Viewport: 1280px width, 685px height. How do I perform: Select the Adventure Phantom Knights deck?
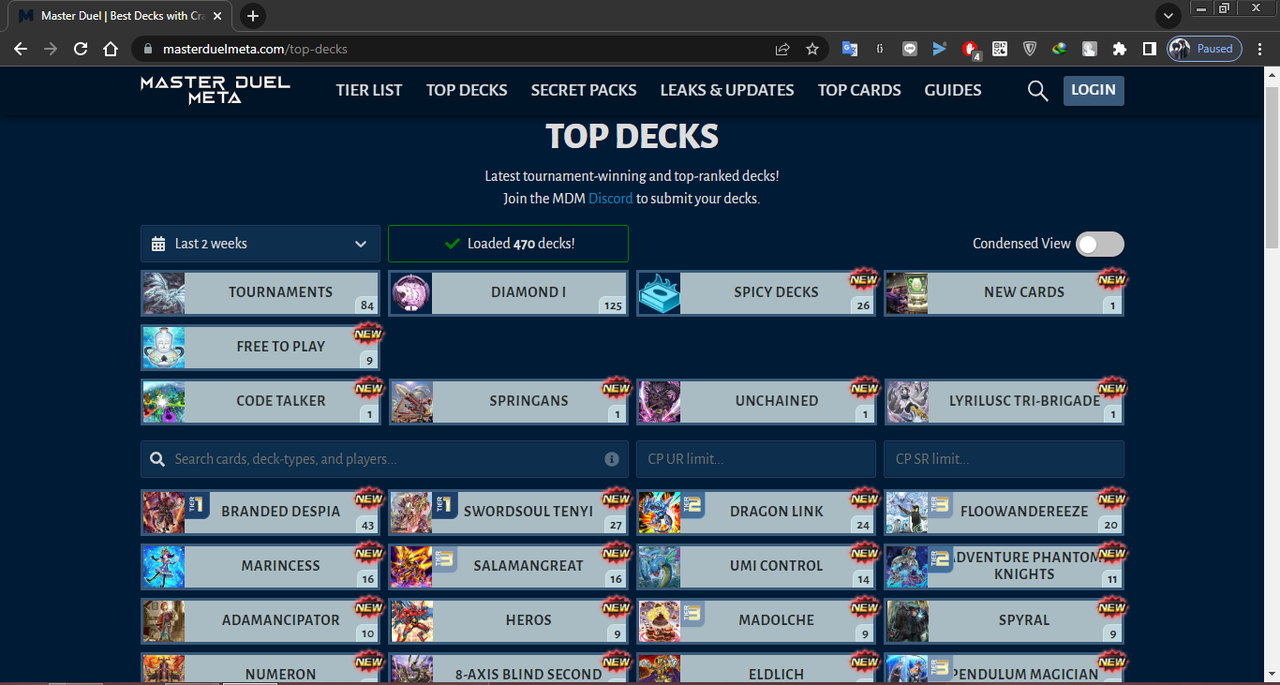(1004, 566)
